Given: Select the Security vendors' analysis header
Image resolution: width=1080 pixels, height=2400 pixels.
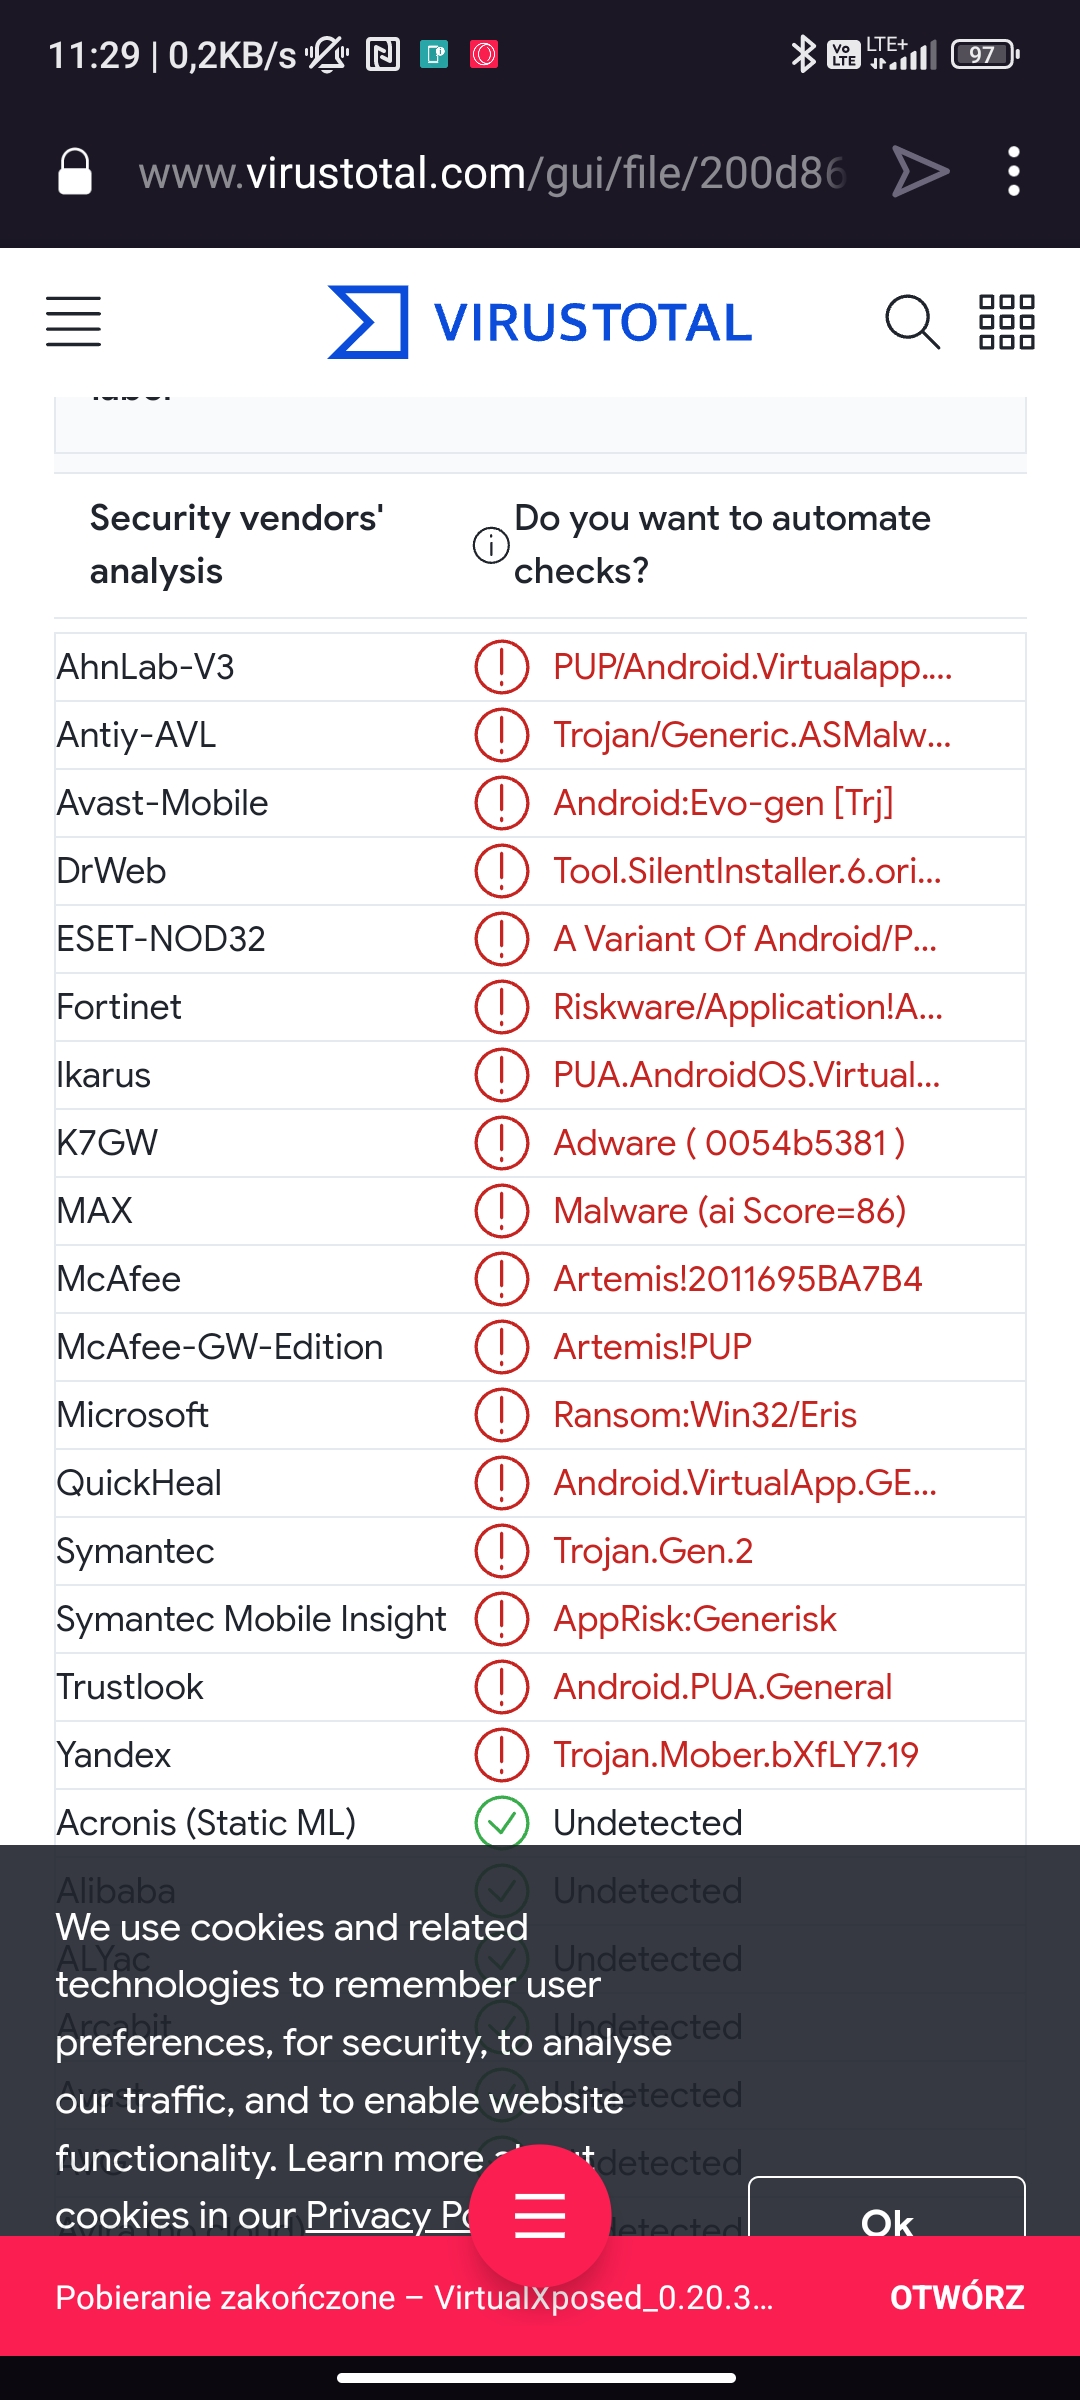Looking at the screenshot, I should coord(239,544).
